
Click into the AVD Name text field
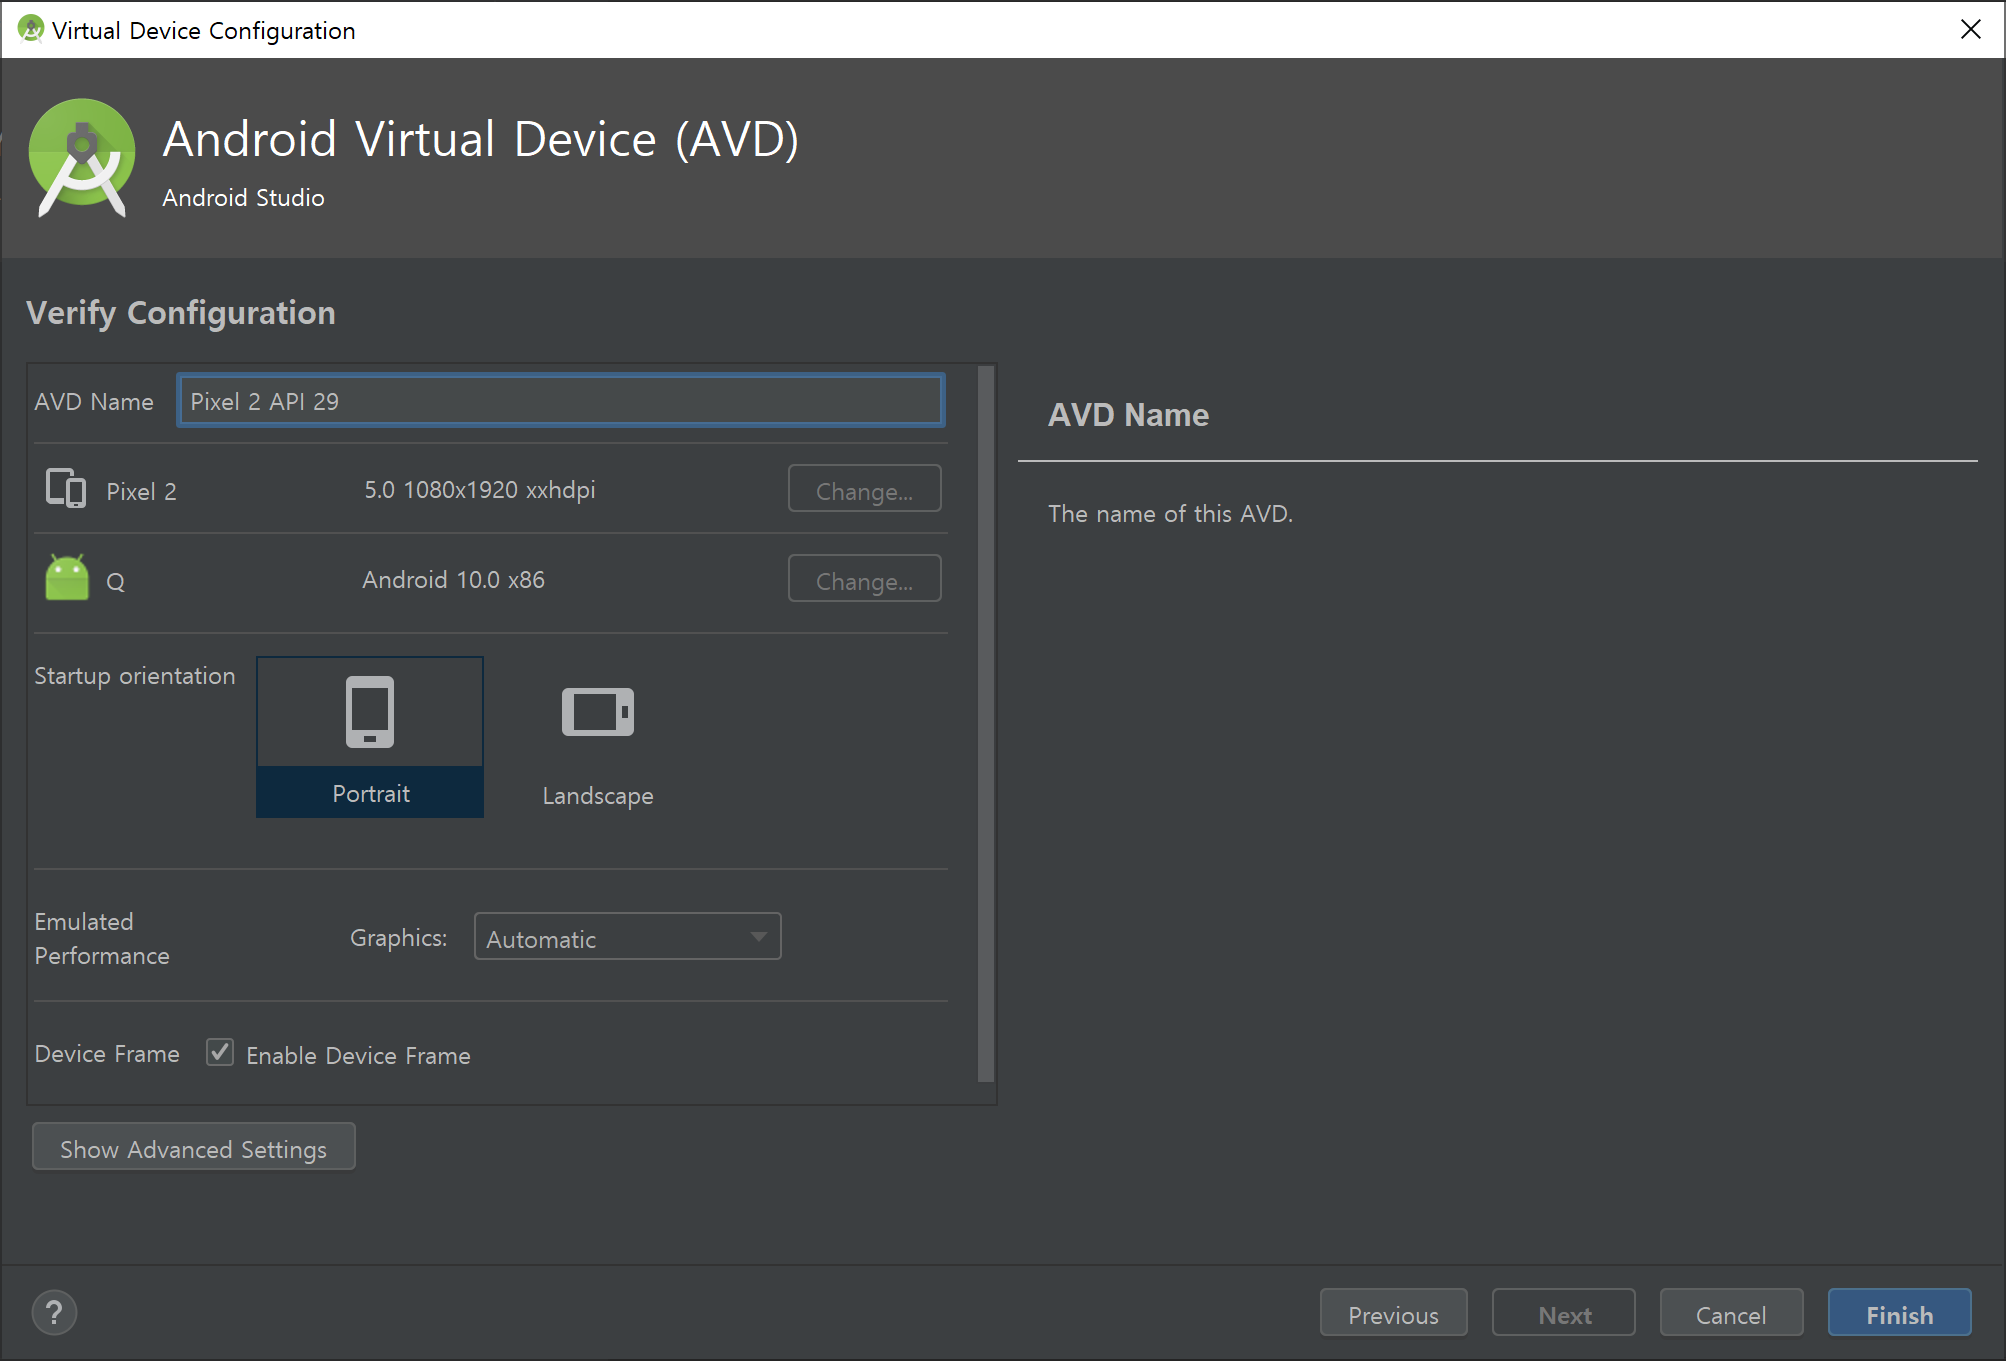[560, 401]
